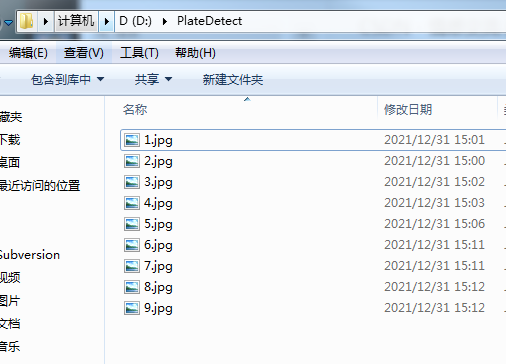This screenshot has height=364, width=506.
Task: Click PlateDetect in the address bar
Action: (x=209, y=21)
